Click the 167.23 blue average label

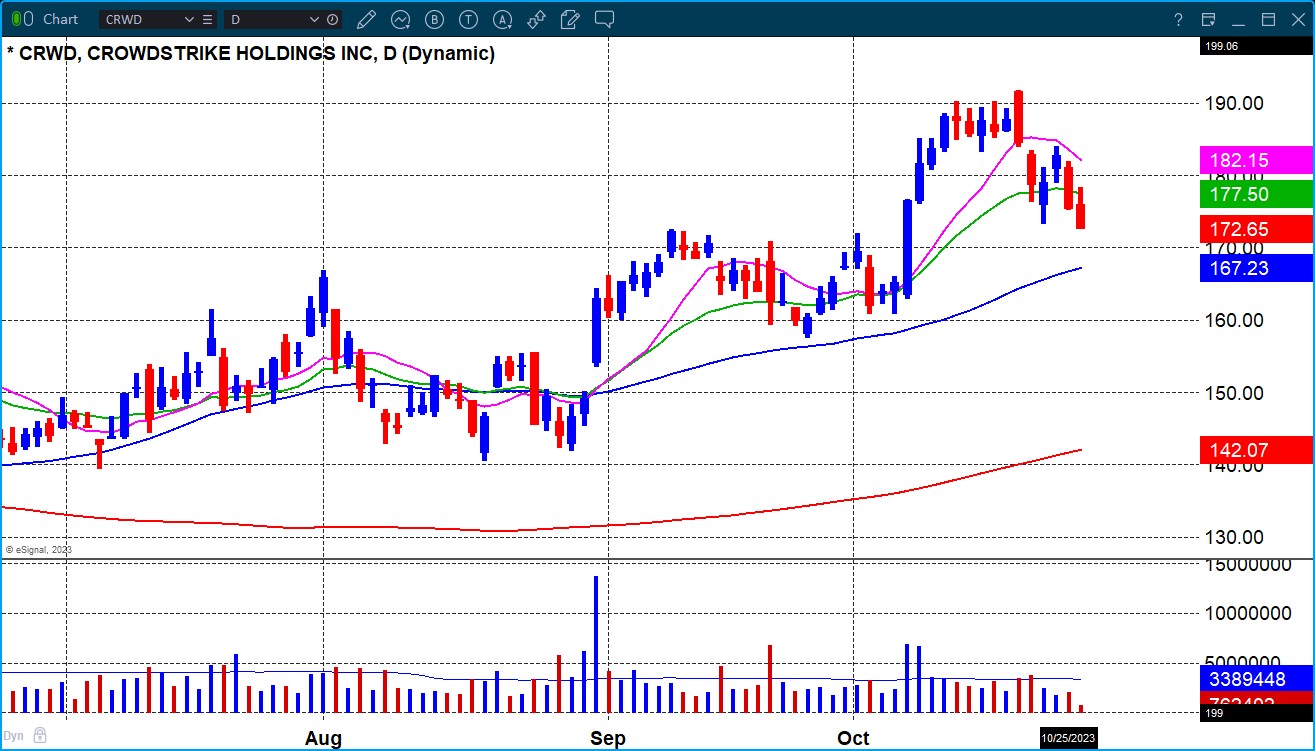pyautogui.click(x=1256, y=268)
